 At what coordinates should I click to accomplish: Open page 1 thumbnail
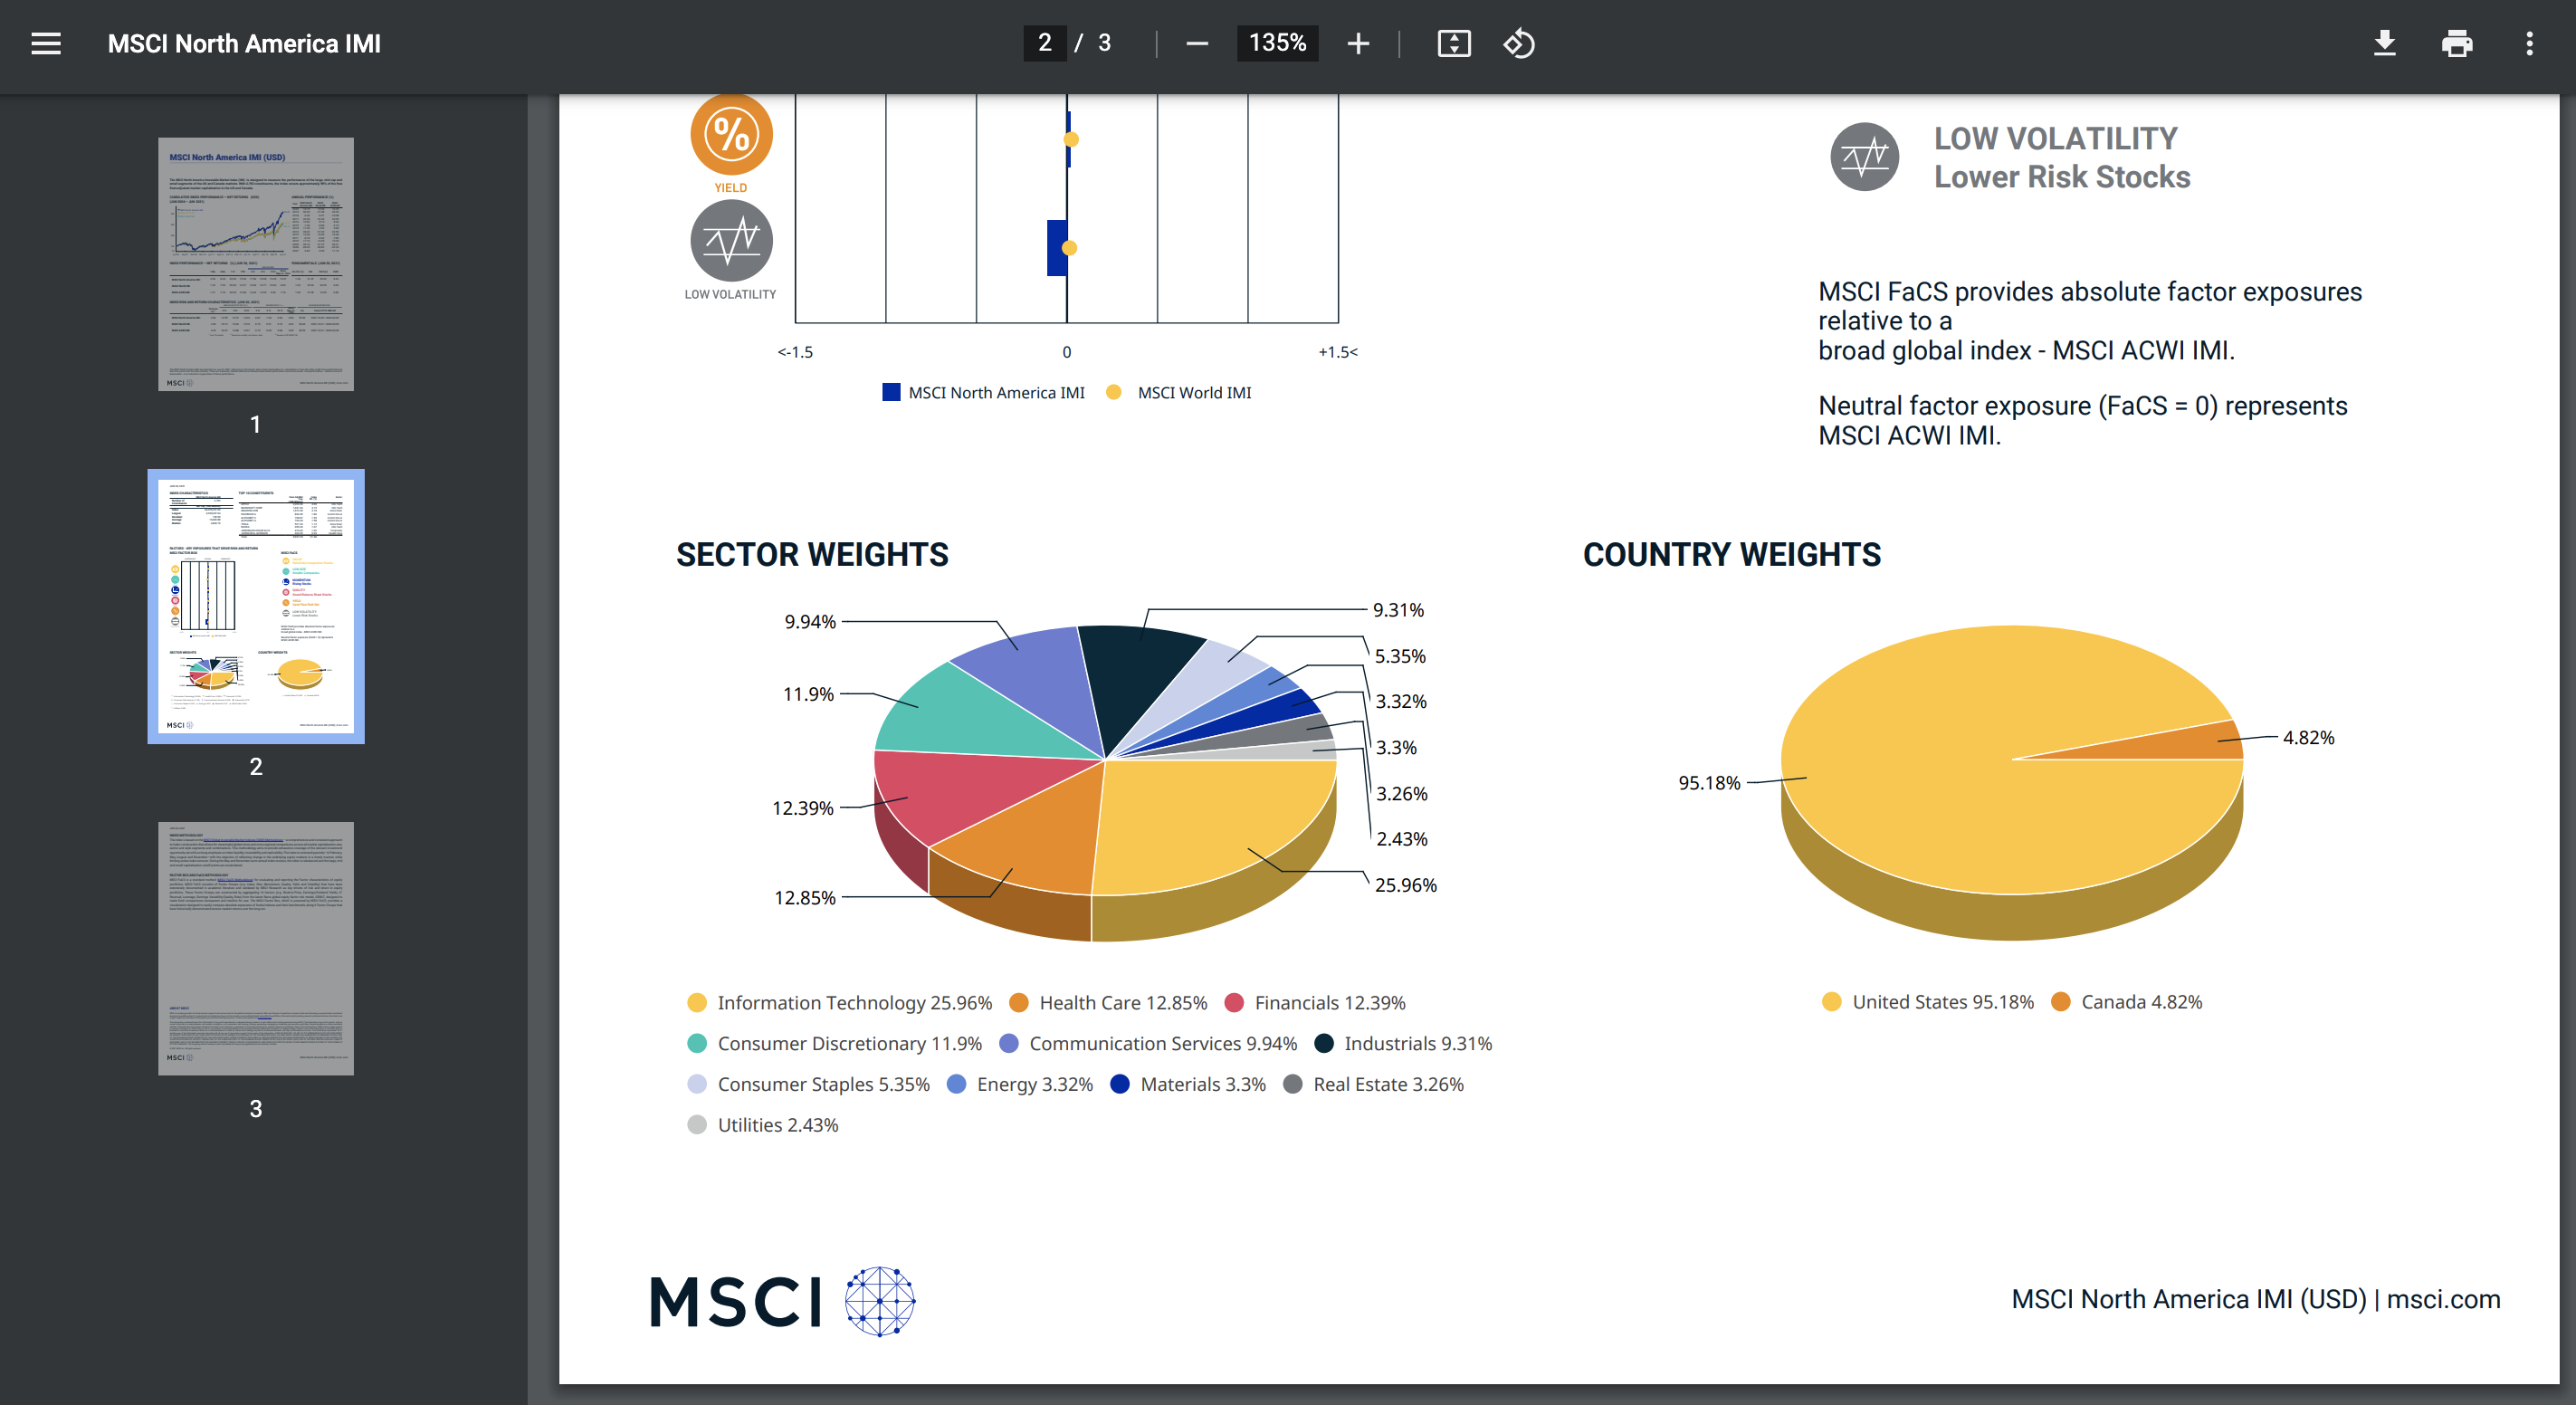click(x=256, y=264)
